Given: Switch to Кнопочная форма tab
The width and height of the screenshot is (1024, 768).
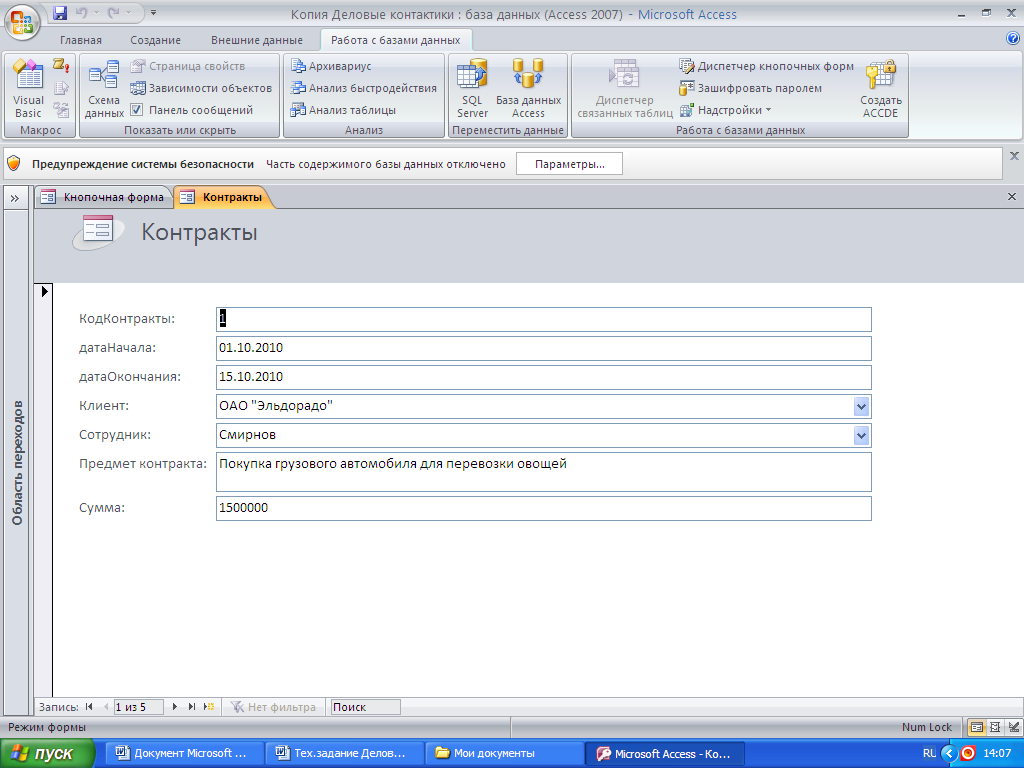Looking at the screenshot, I should tap(103, 197).
